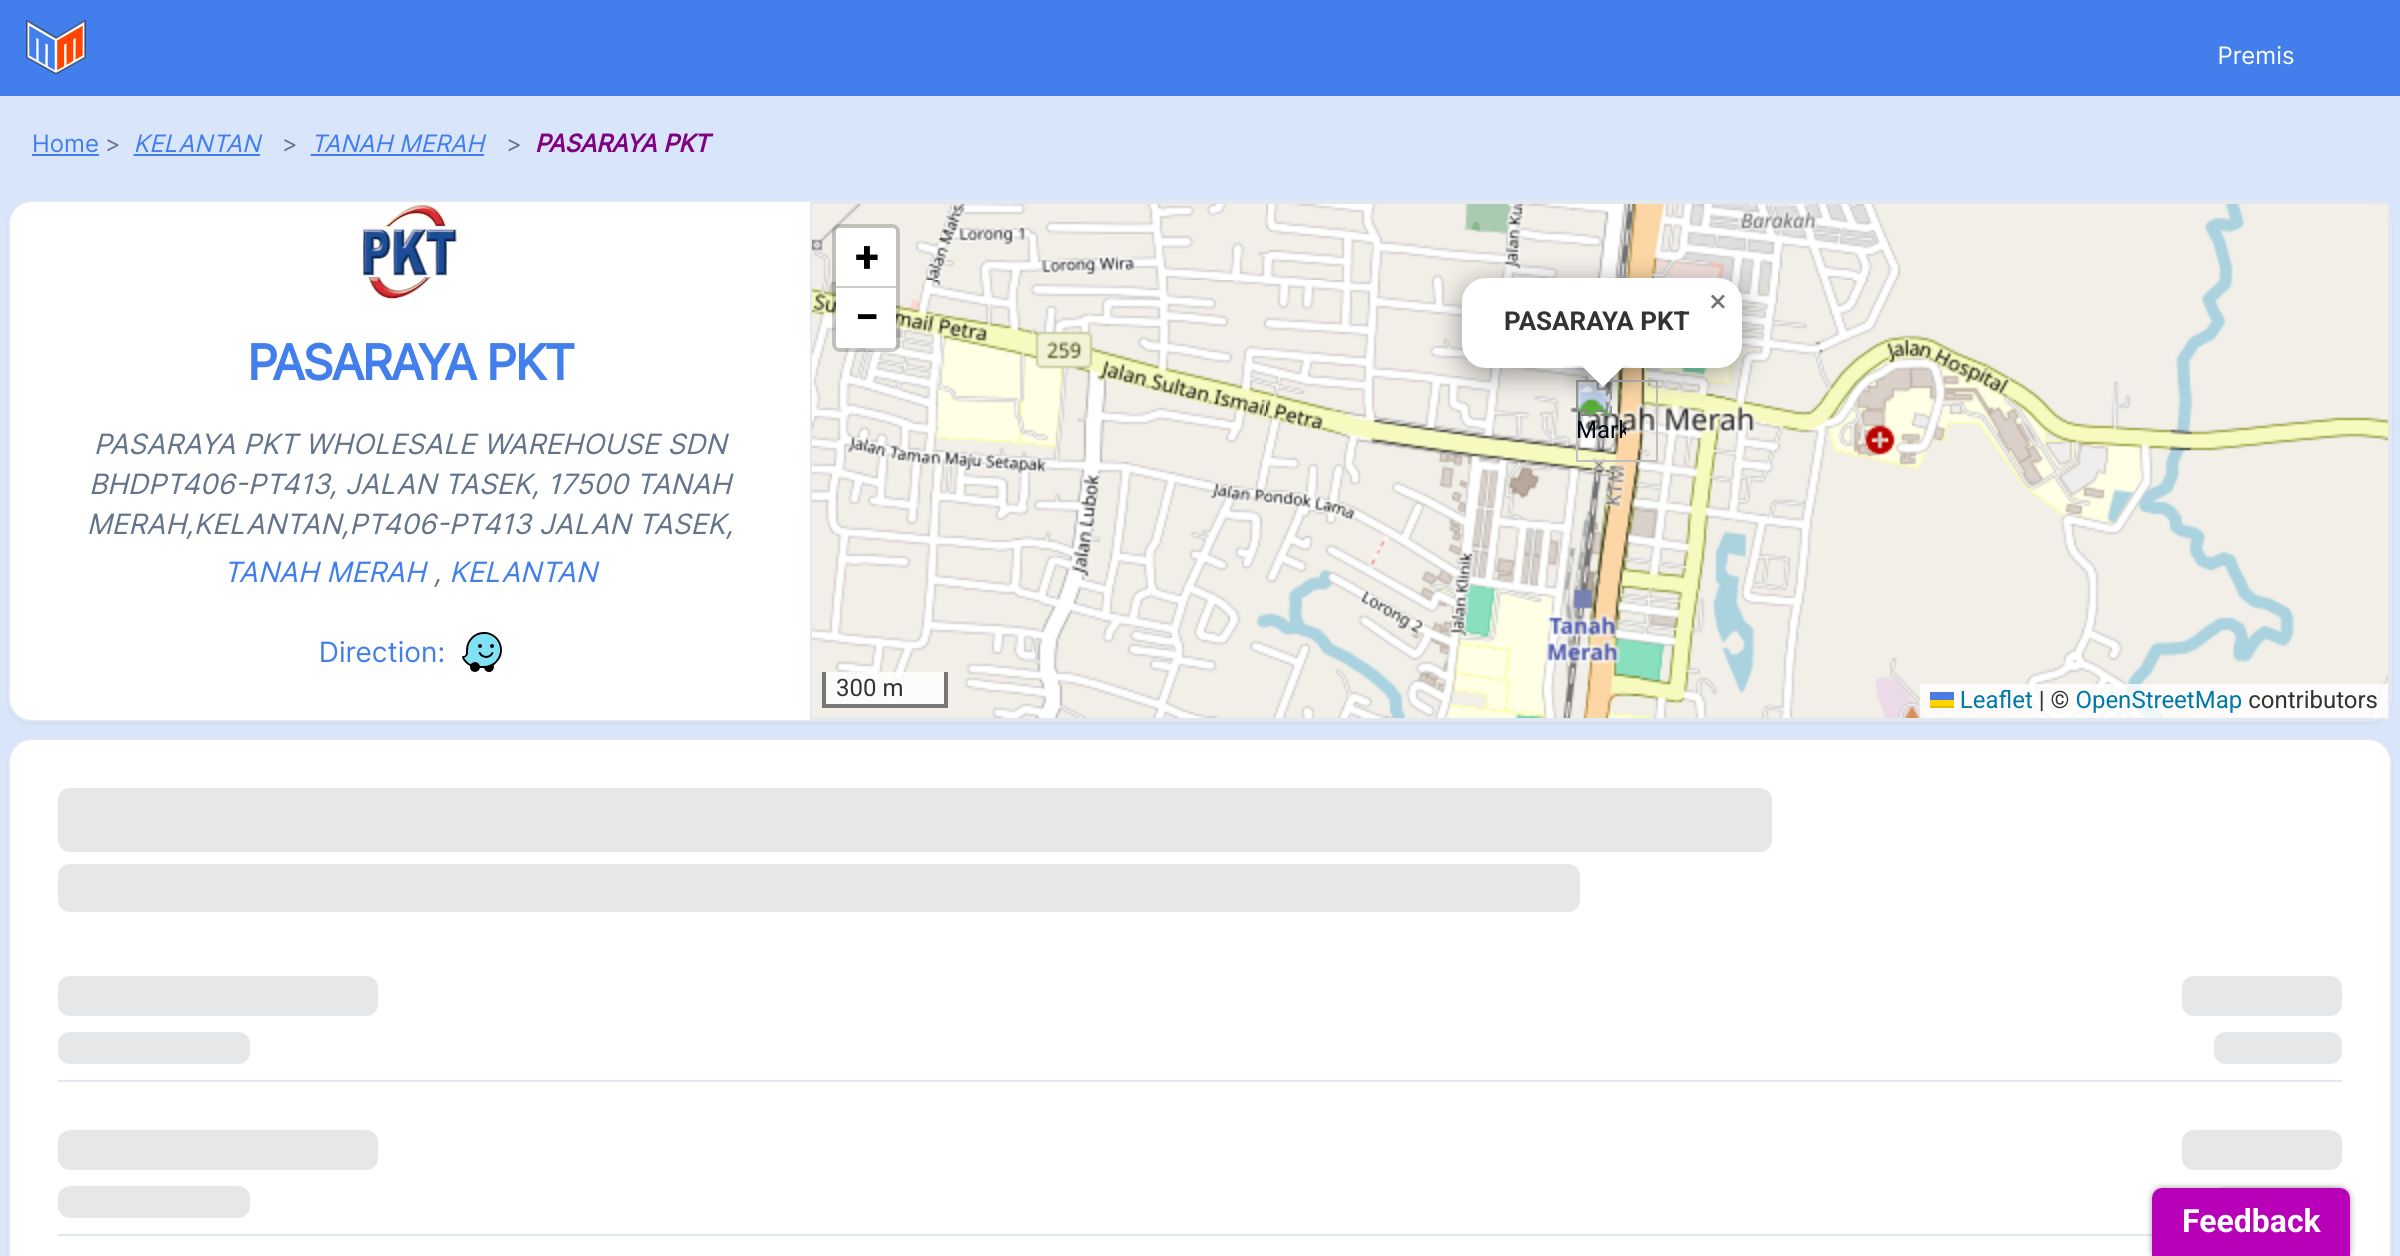Open the OpenStreetMap contributors link
Screen dimensions: 2400x1256
click(2158, 700)
